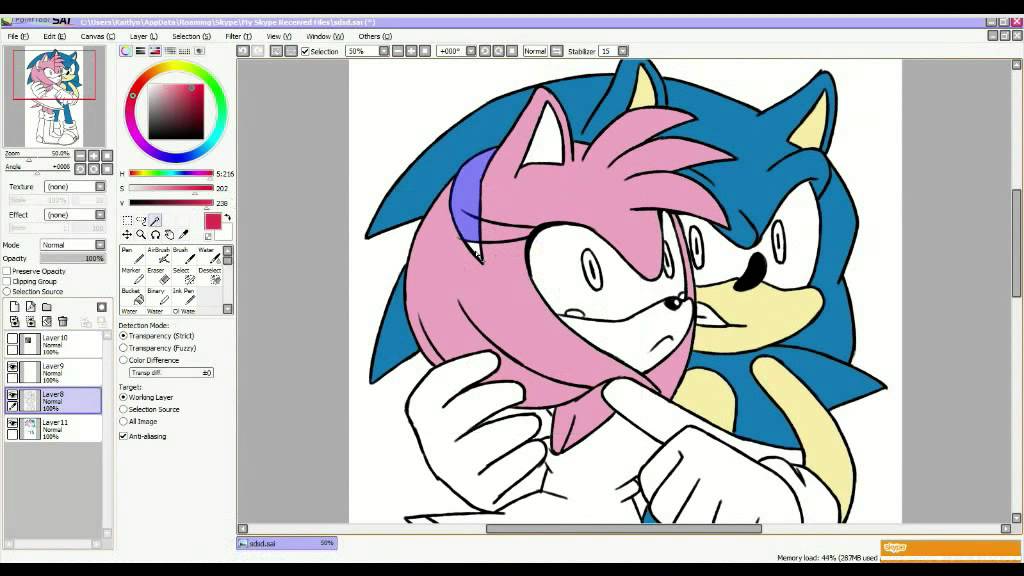This screenshot has height=576, width=1024.
Task: Hide Layer 9 with eye icon
Action: pos(12,366)
